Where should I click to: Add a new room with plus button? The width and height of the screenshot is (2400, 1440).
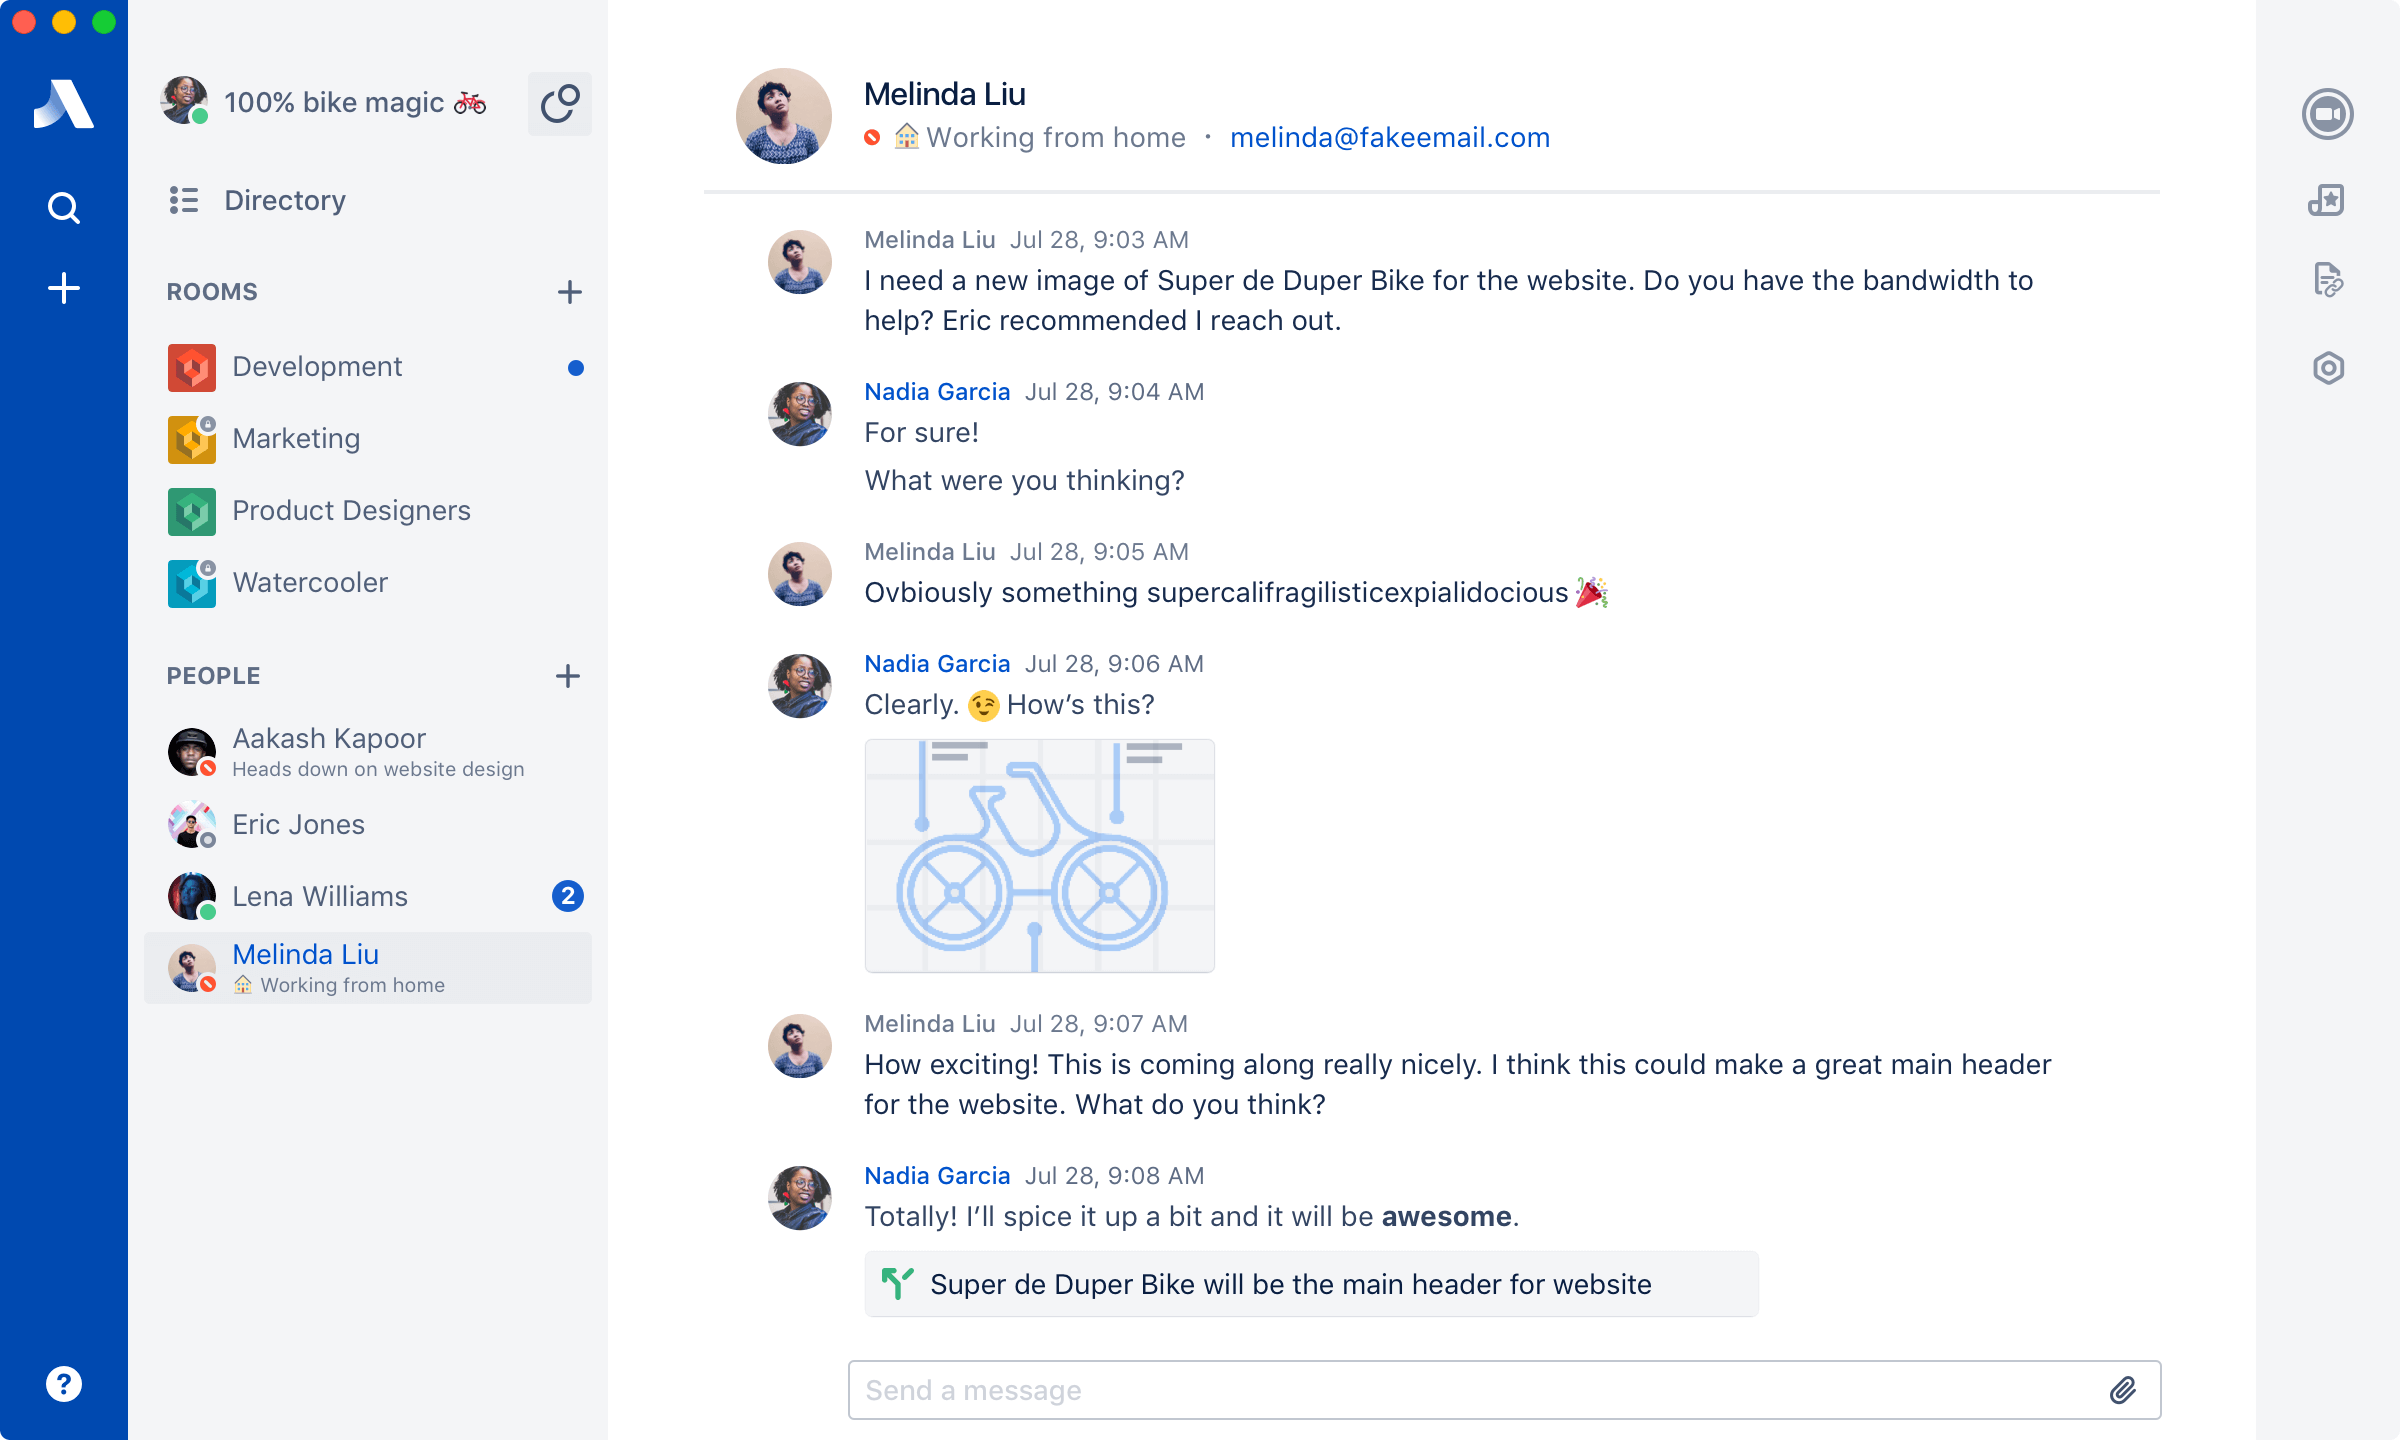point(569,292)
